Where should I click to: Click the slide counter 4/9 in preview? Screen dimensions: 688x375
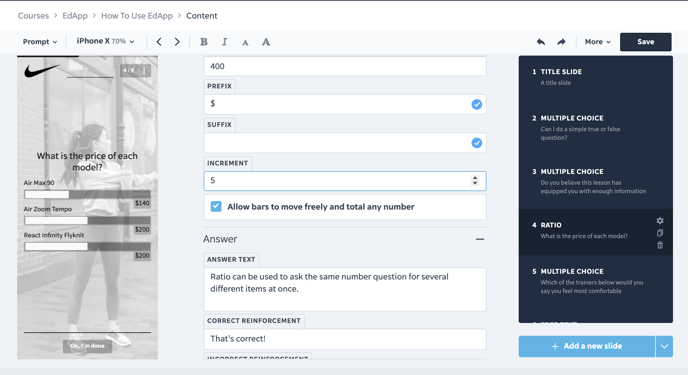coord(129,71)
